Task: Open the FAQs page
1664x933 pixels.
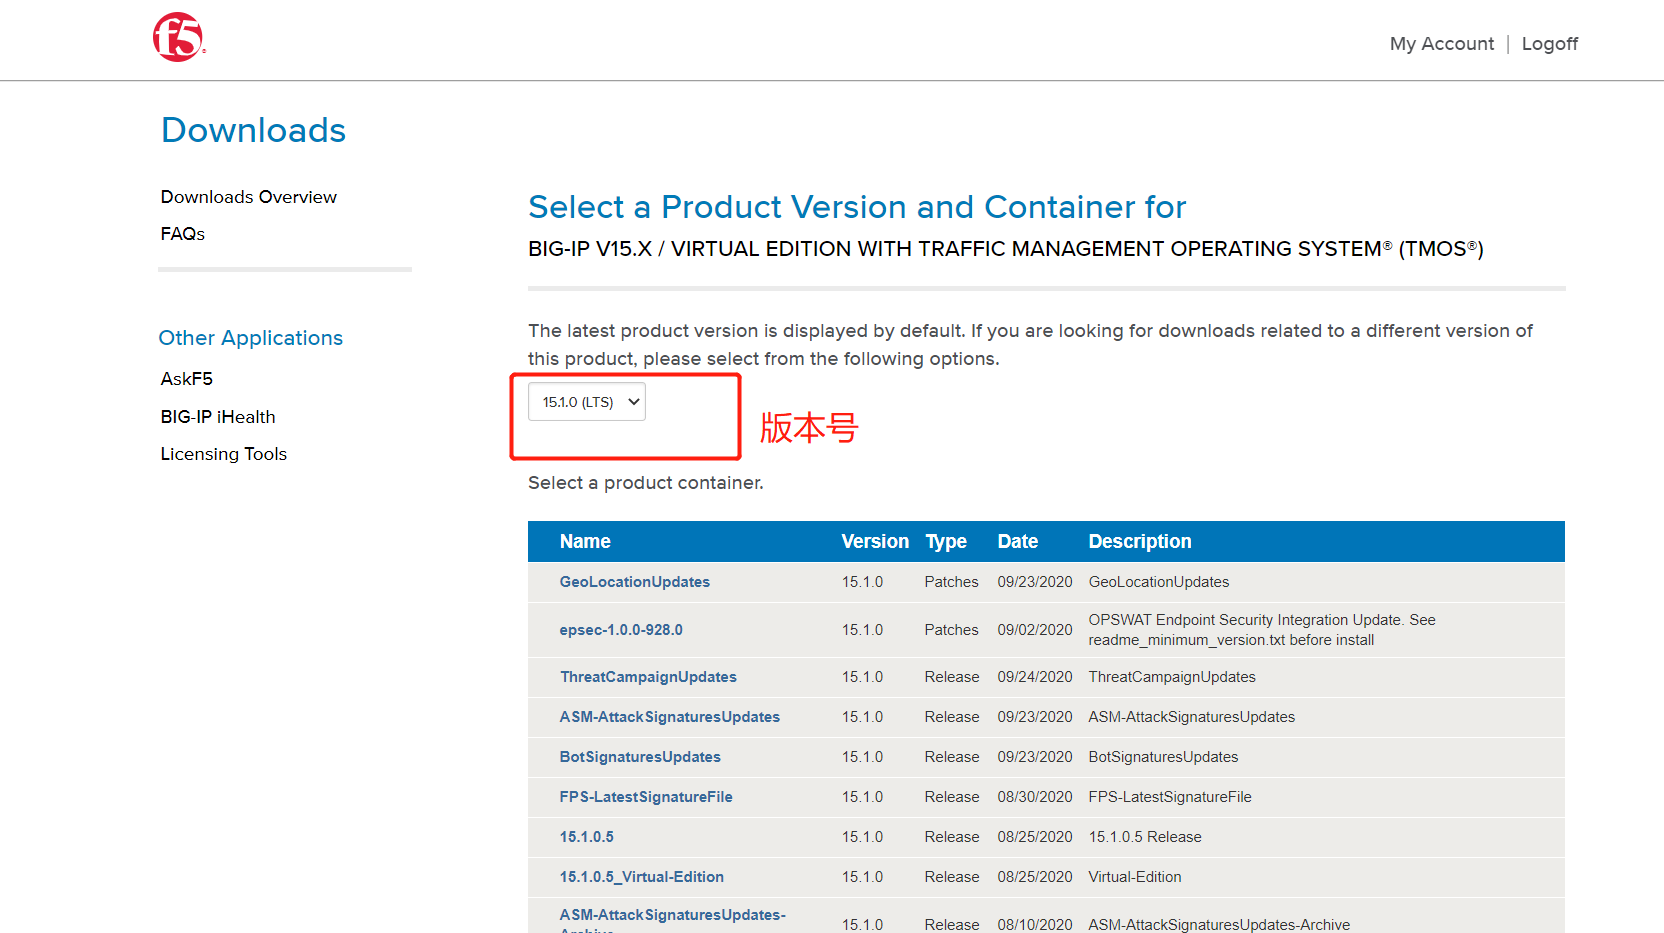Action: [x=182, y=233]
